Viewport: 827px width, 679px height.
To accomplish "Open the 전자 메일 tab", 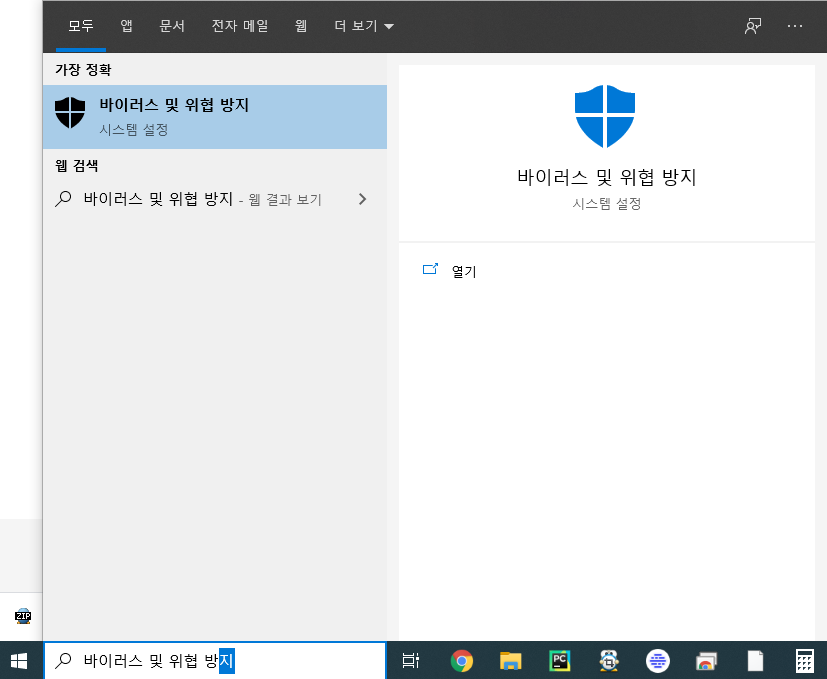I will point(240,26).
